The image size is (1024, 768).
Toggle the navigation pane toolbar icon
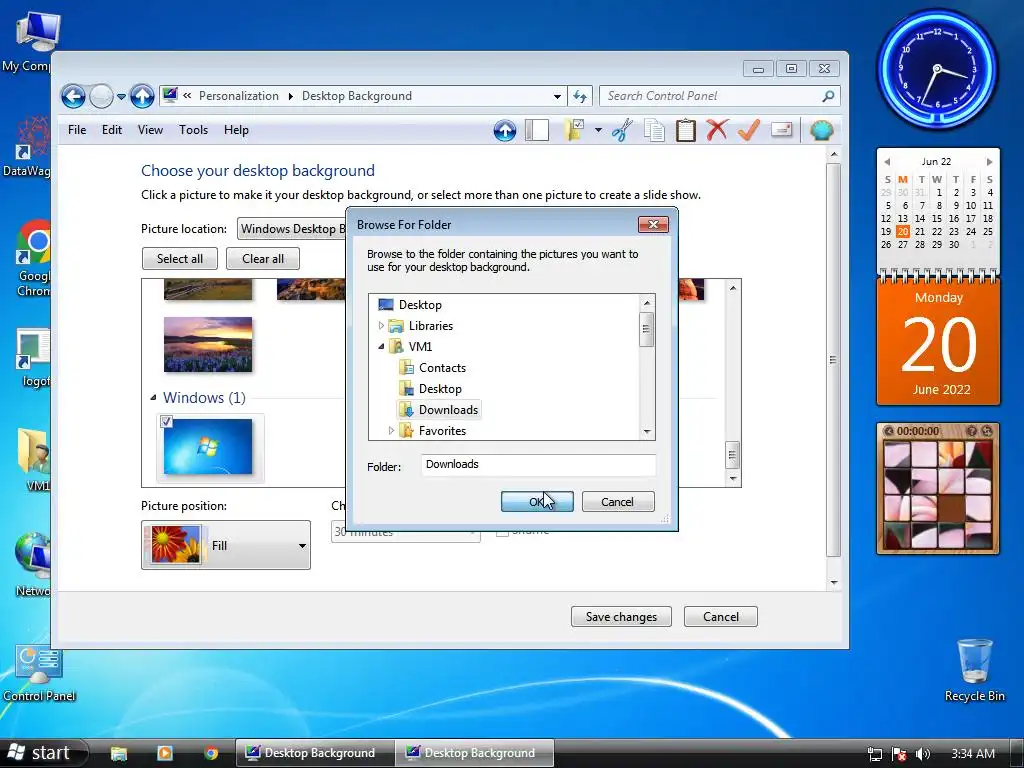click(x=537, y=130)
